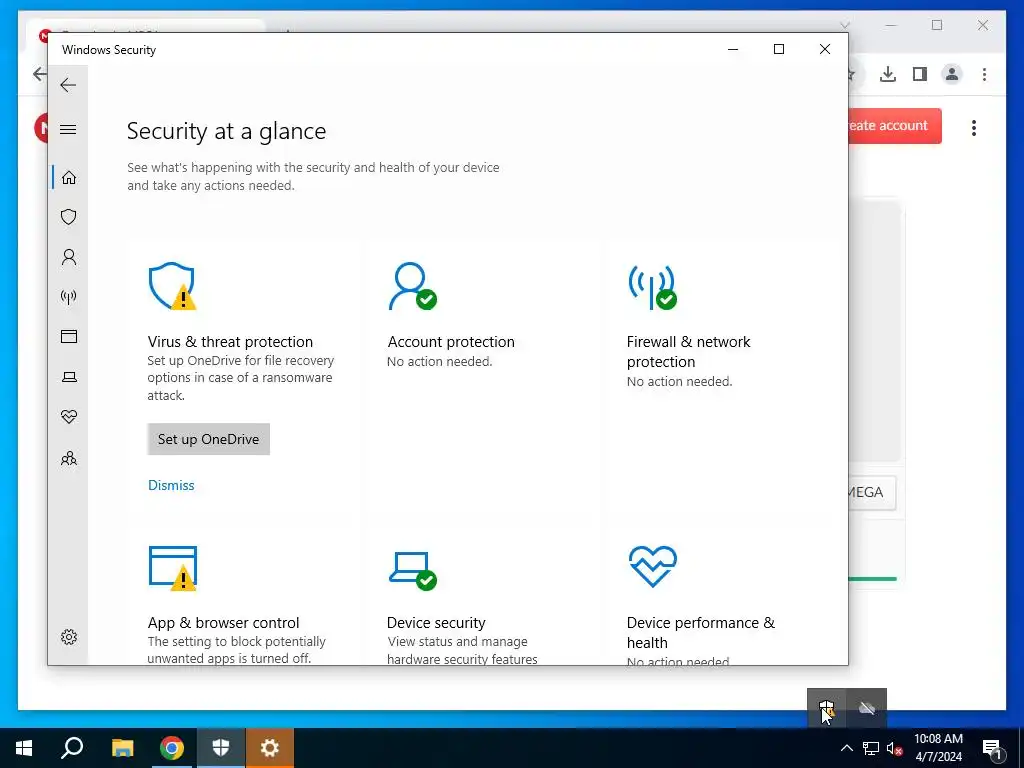
Task: Toggle the Chrome side panel icon
Action: [x=920, y=74]
